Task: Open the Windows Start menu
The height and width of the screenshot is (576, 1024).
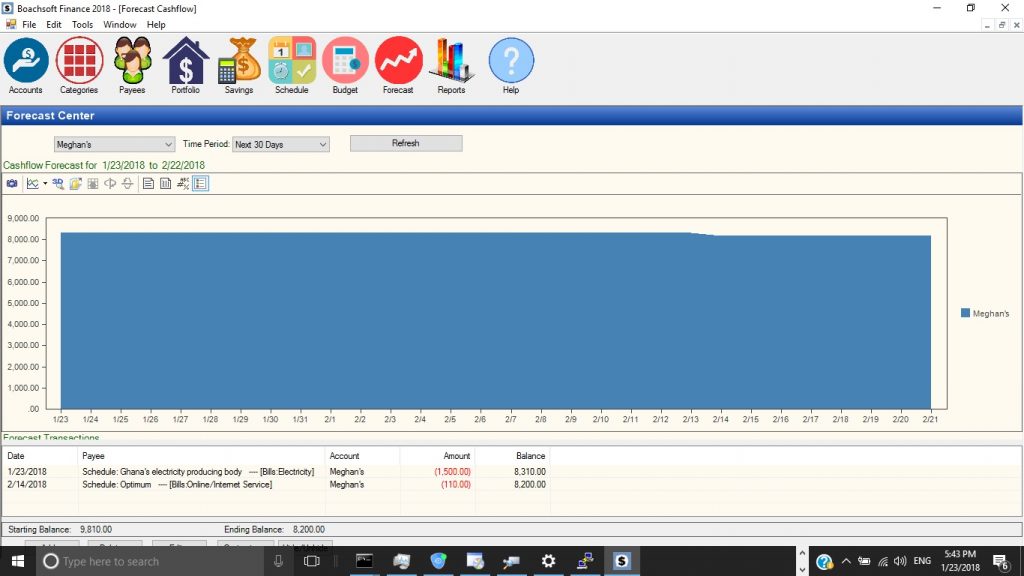Action: 18,561
